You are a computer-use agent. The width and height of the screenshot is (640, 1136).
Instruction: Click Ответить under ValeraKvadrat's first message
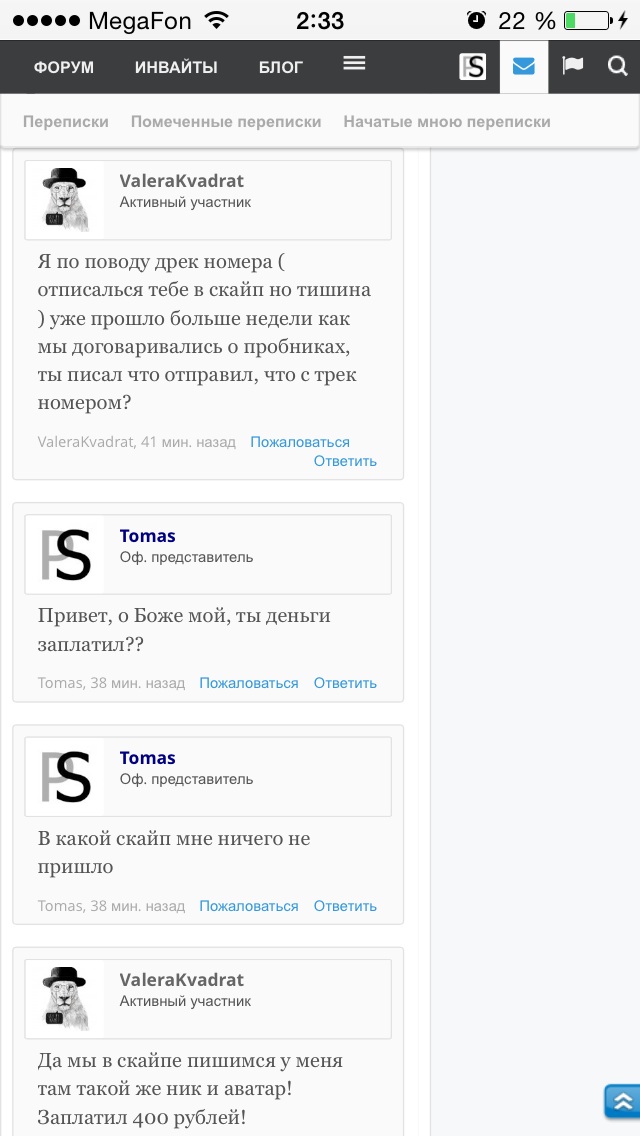[x=345, y=461]
